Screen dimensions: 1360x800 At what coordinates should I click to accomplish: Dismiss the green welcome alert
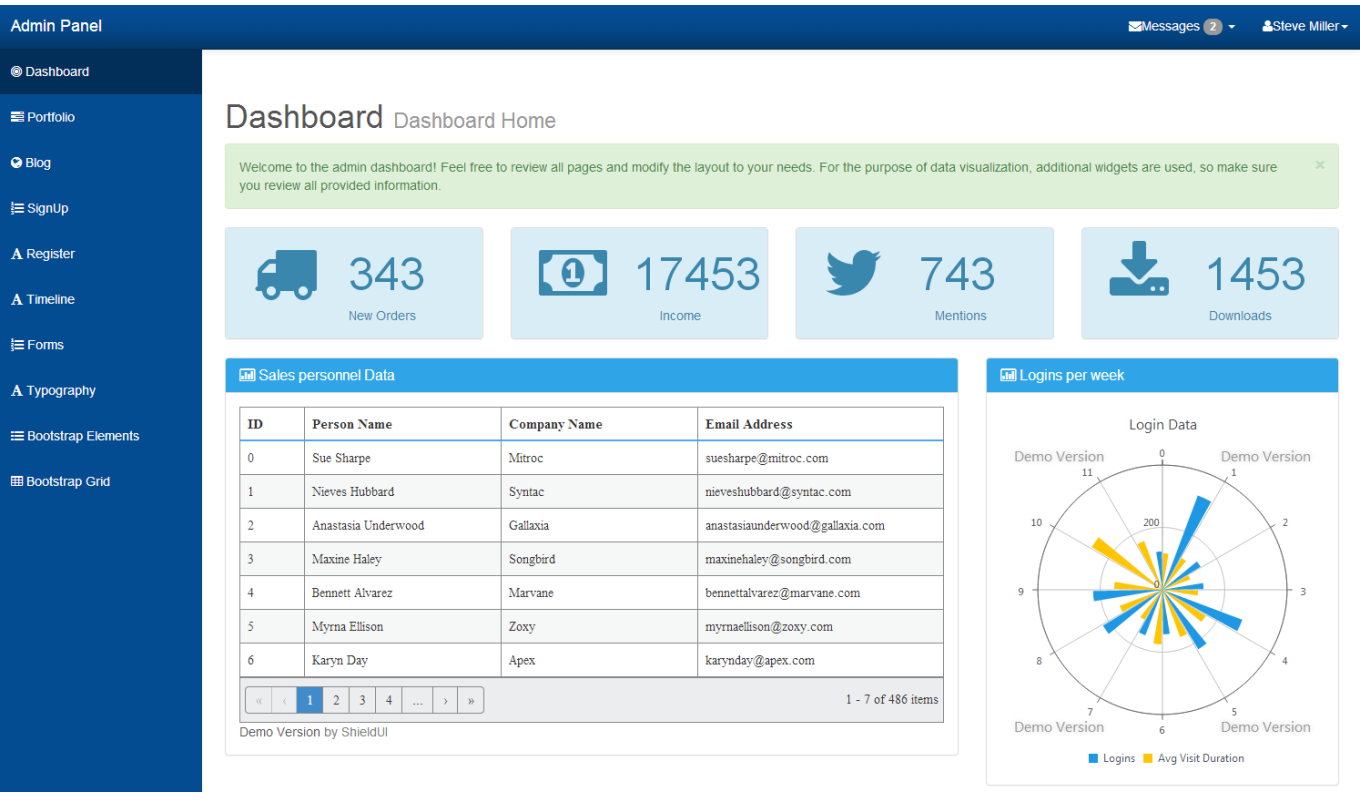coord(1319,165)
